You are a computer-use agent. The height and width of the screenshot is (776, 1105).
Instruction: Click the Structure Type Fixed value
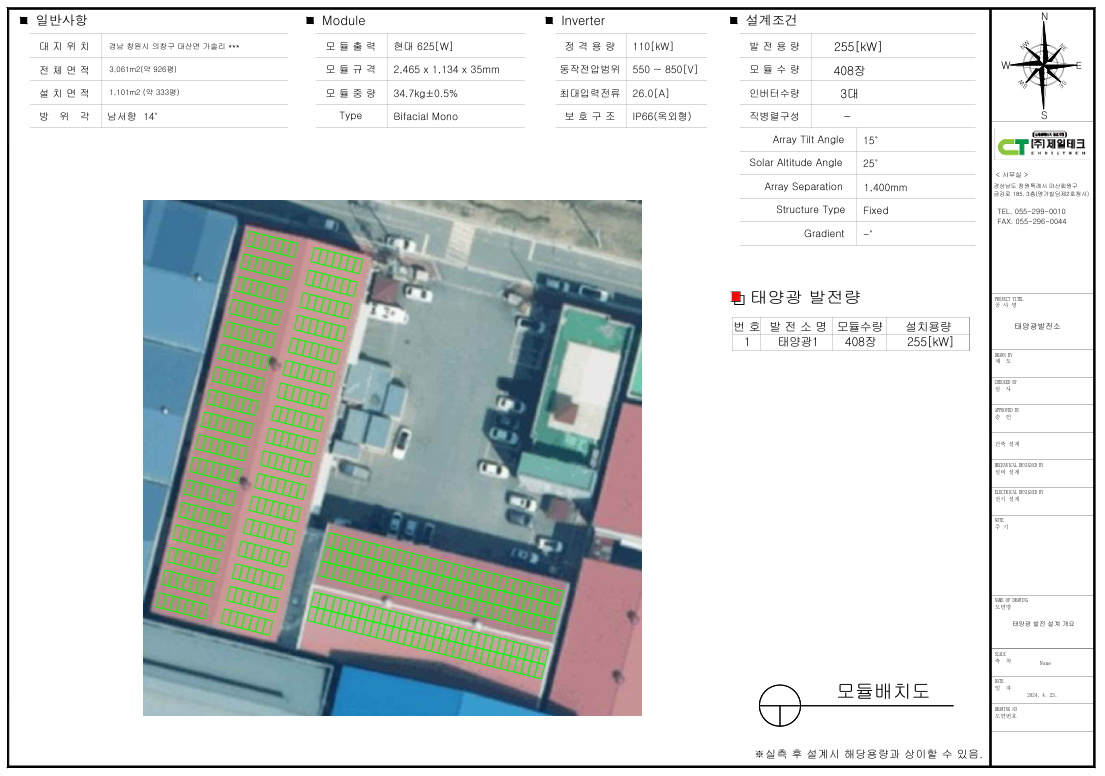(x=875, y=210)
